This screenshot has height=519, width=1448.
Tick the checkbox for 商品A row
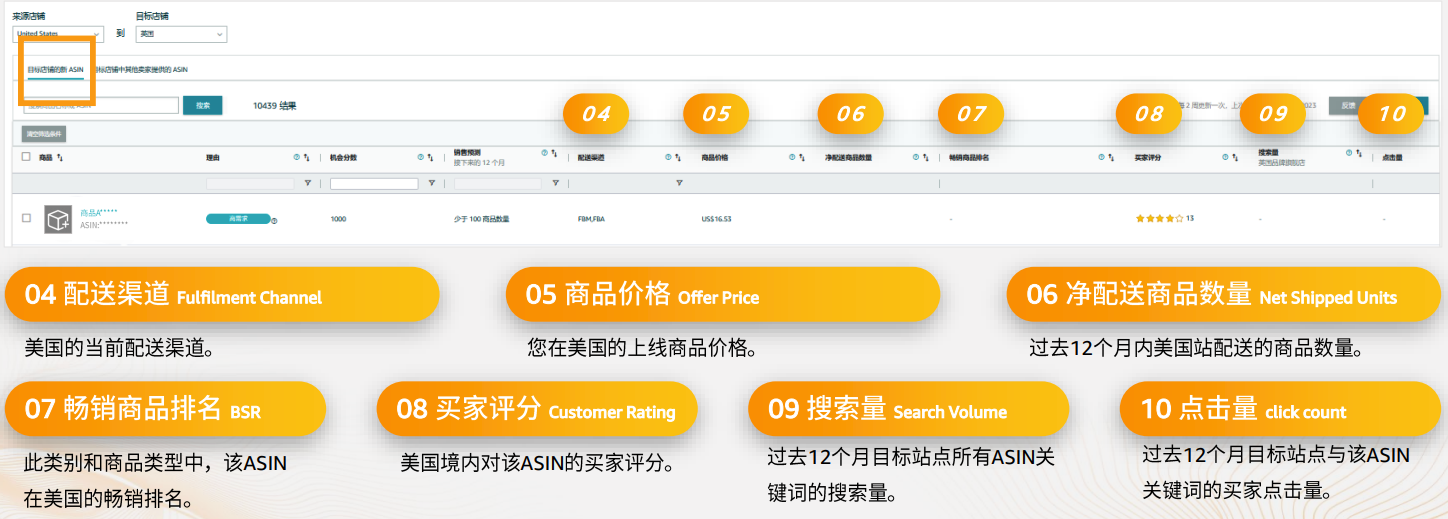[26, 218]
